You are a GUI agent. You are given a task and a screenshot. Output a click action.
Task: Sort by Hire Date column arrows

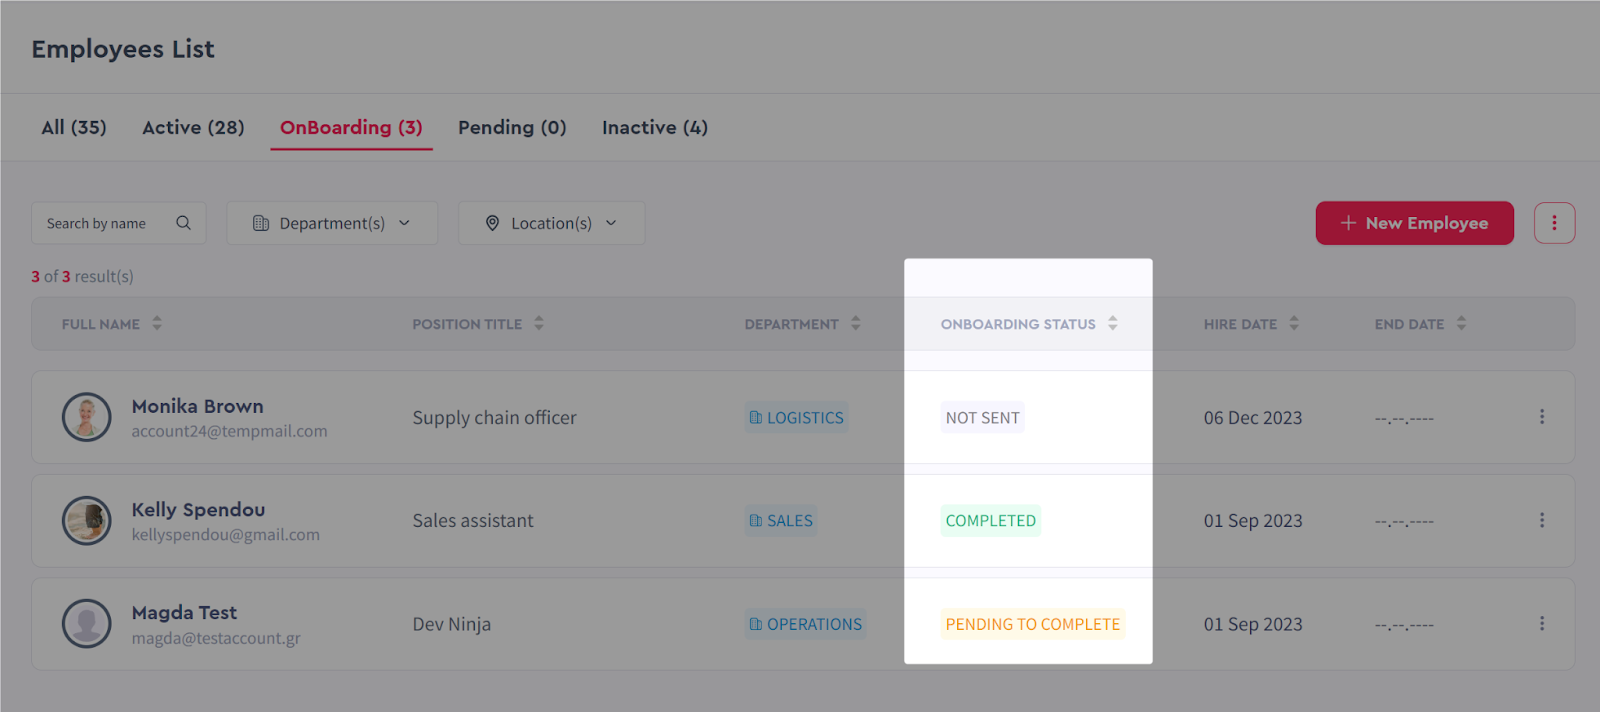[x=1294, y=323]
